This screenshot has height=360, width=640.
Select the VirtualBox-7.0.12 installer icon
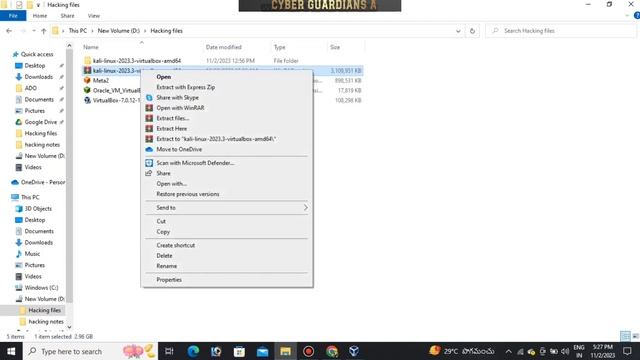(x=87, y=100)
